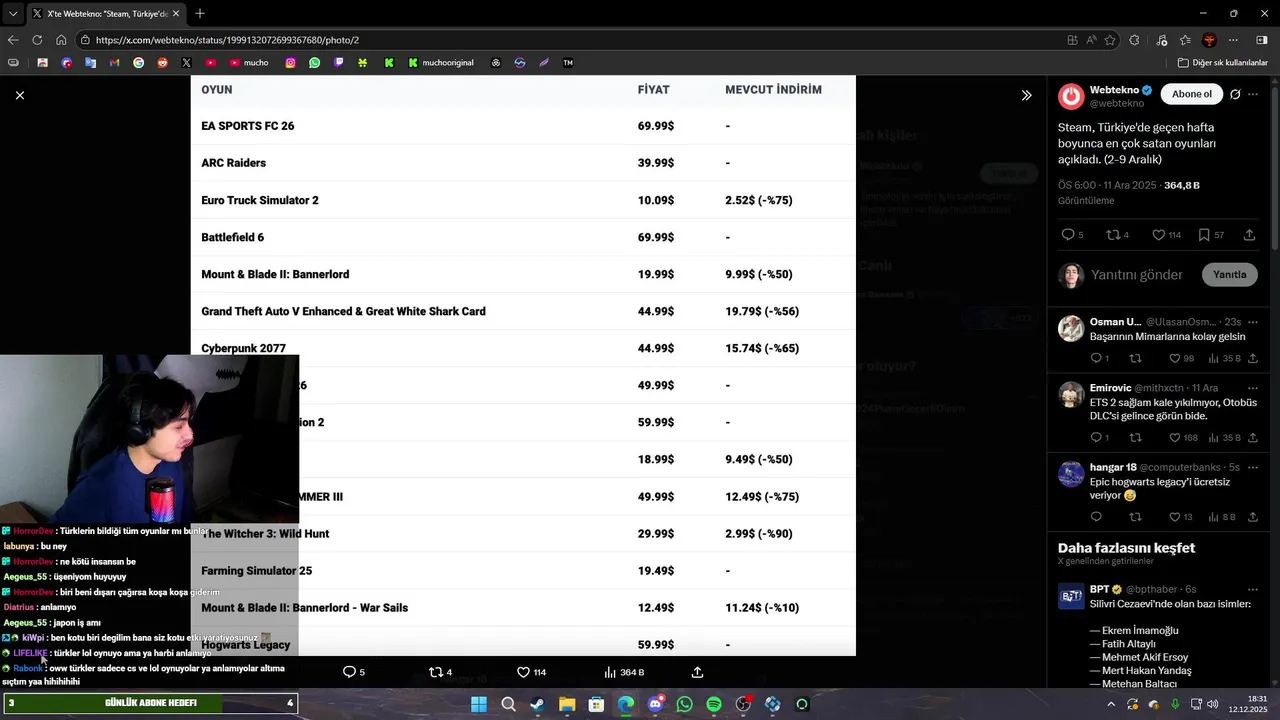Add this page to favorites
The image size is (1280, 720).
click(x=1110, y=40)
